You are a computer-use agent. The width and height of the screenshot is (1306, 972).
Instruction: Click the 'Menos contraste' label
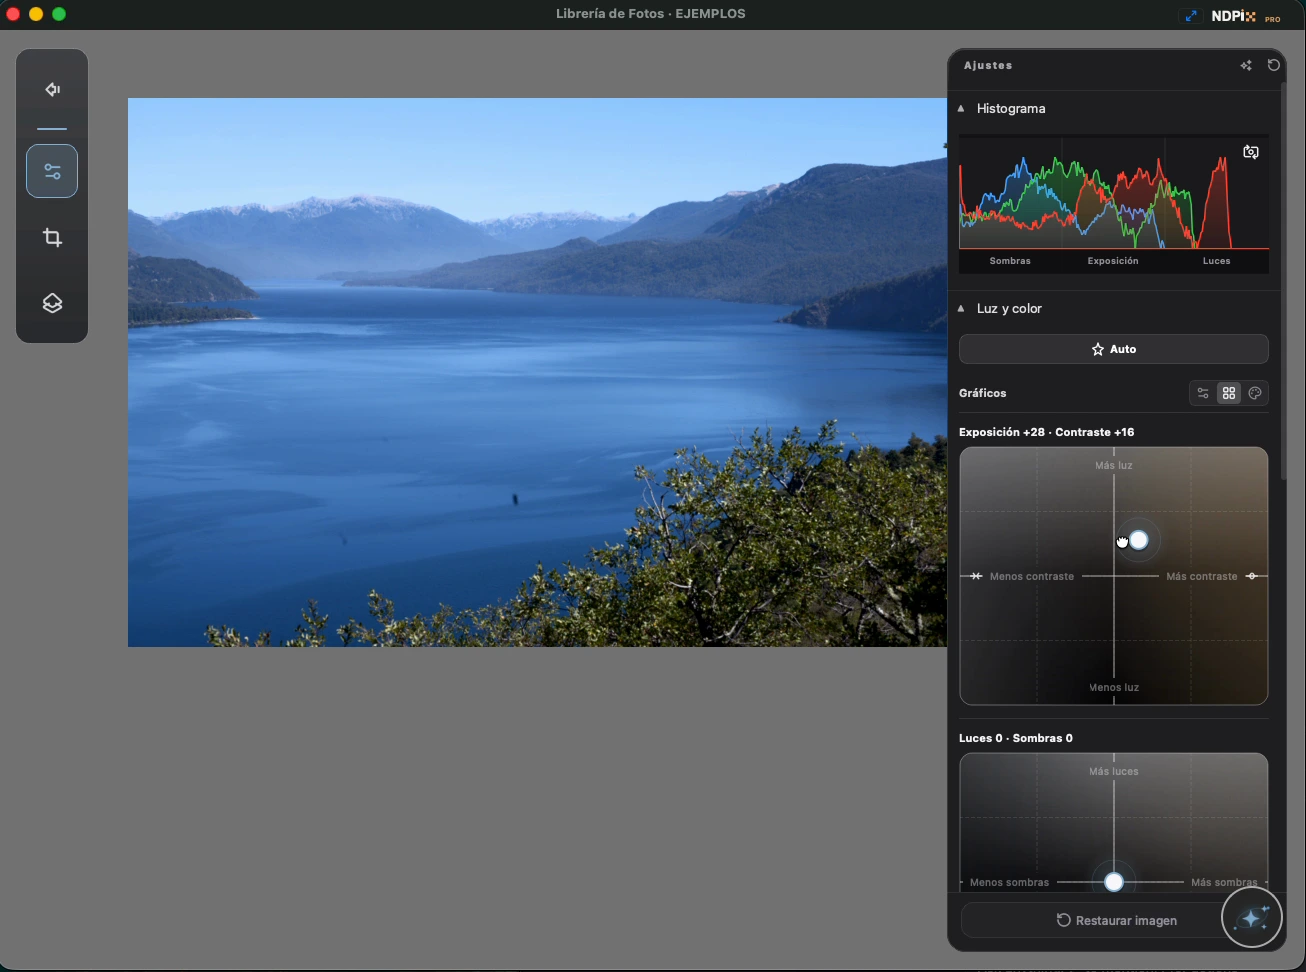(x=1032, y=577)
